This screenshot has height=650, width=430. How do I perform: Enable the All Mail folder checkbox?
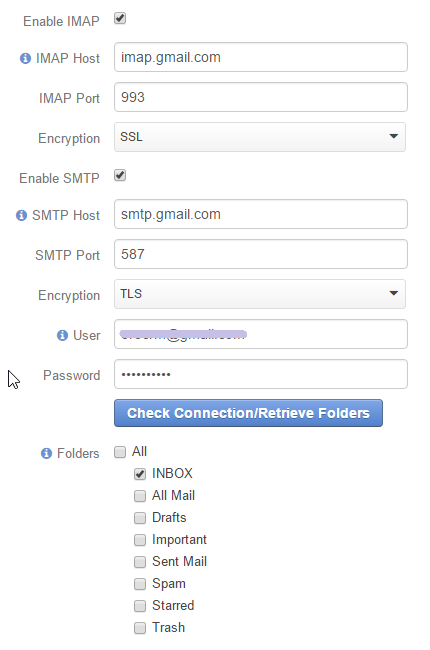[140, 496]
